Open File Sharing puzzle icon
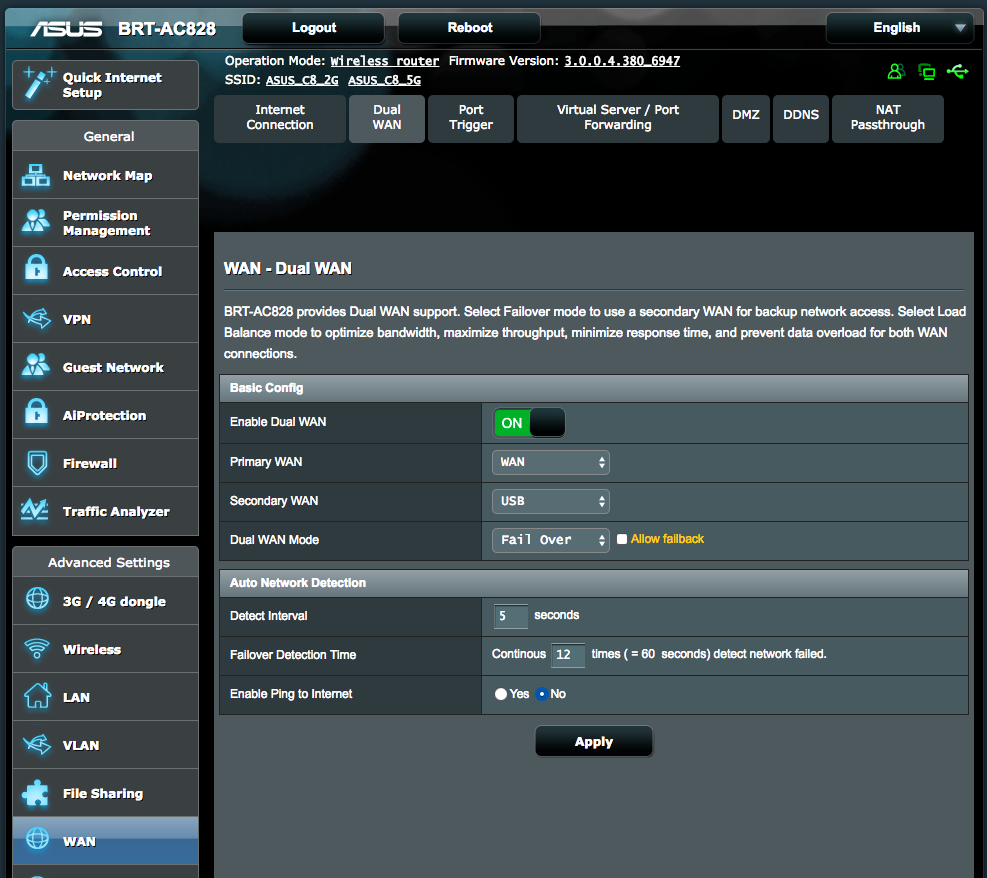The image size is (987, 878). pyautogui.click(x=36, y=793)
